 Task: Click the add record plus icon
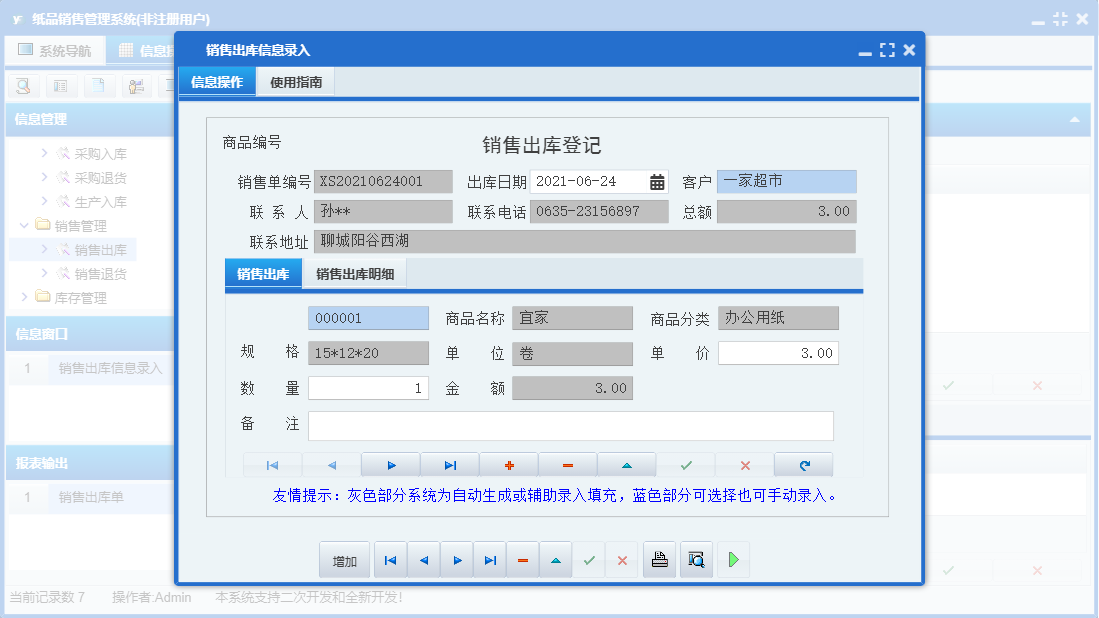tap(510, 464)
